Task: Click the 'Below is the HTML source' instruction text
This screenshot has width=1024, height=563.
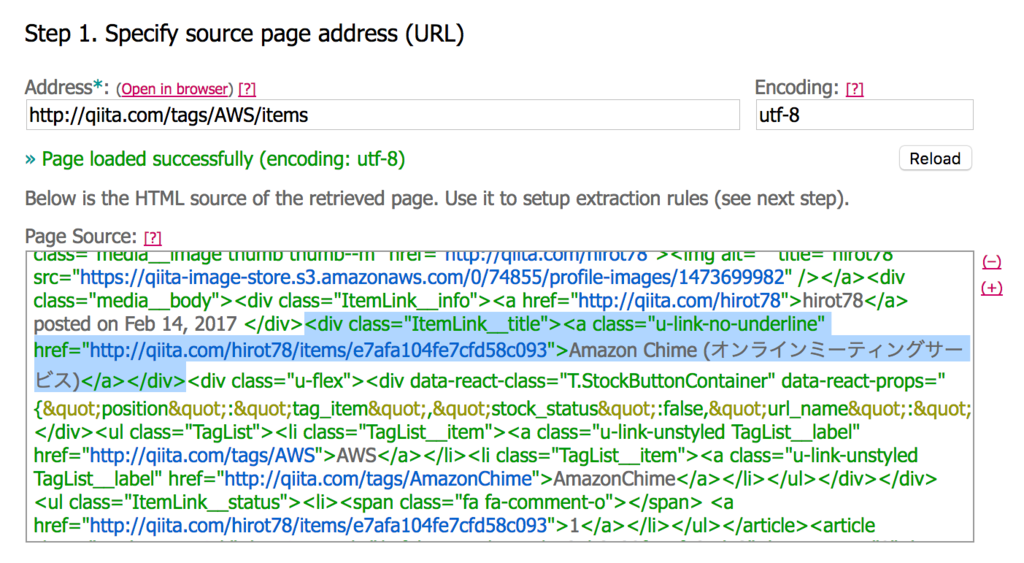Action: 437,199
